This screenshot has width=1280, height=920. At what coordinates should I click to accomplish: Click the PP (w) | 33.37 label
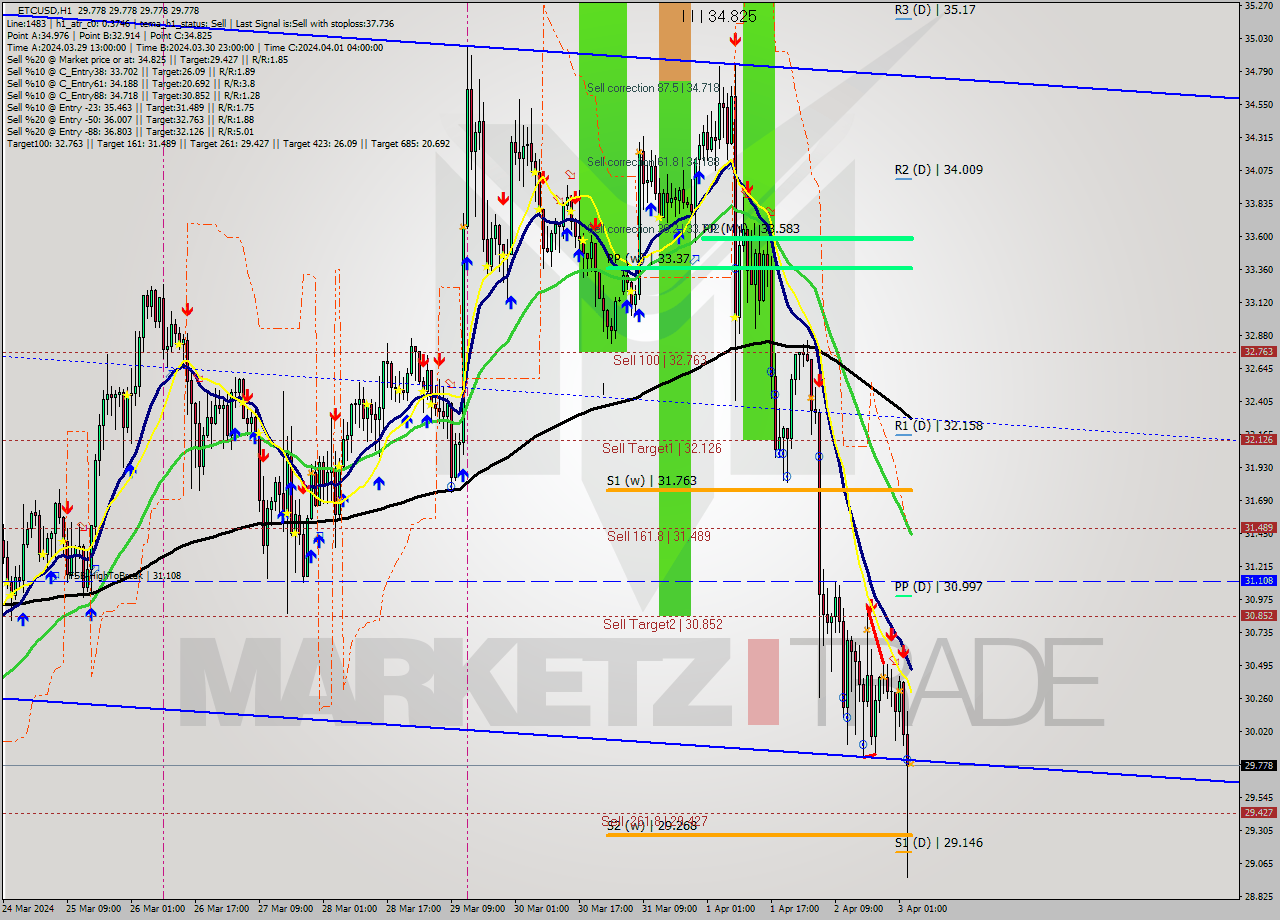pos(648,259)
